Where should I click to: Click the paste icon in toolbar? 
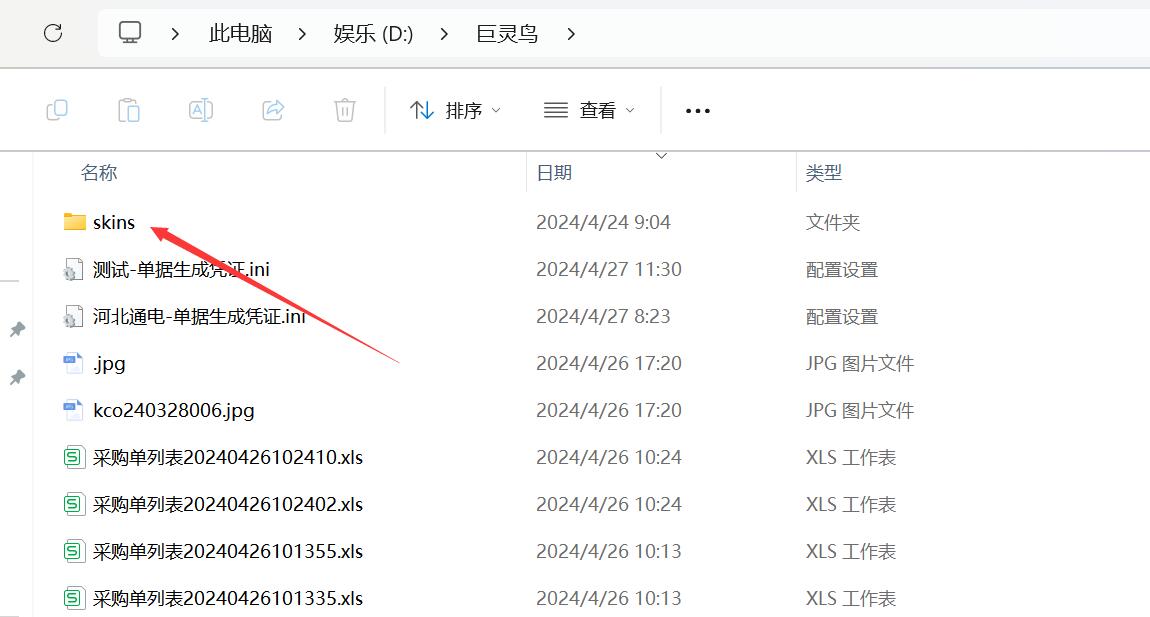129,110
